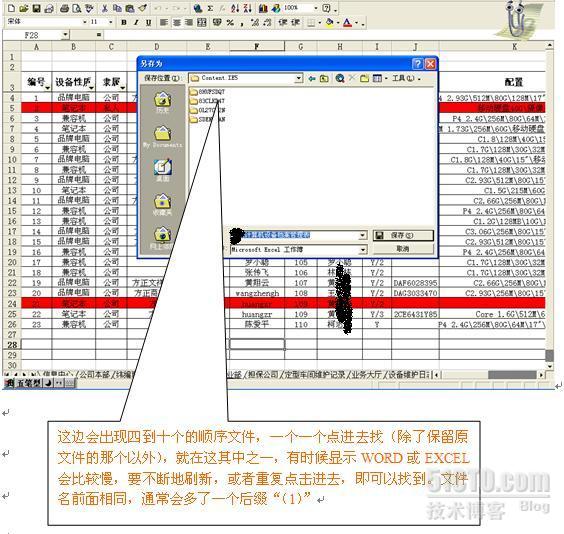
Task: Select column header K
Action: click(514, 46)
